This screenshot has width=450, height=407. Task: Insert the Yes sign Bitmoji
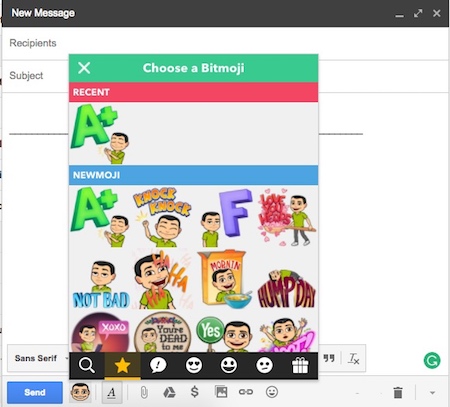[x=225, y=334]
